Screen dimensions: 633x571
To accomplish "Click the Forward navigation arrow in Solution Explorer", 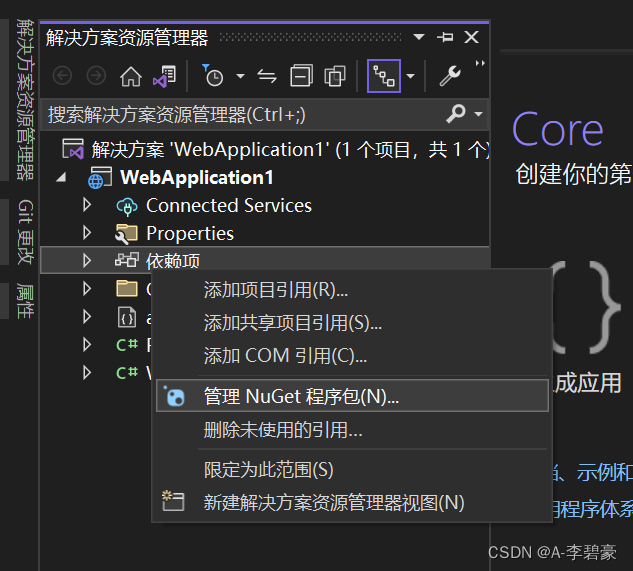I will (x=96, y=76).
